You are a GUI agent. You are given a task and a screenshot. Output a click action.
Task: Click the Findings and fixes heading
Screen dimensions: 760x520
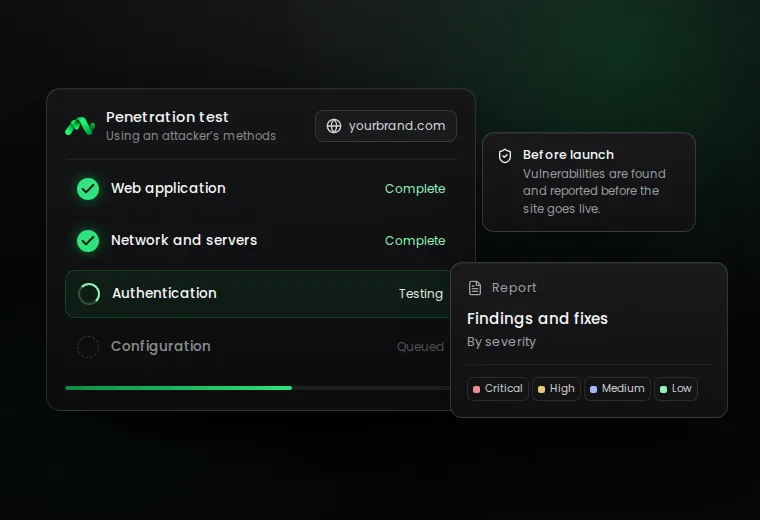coord(537,319)
